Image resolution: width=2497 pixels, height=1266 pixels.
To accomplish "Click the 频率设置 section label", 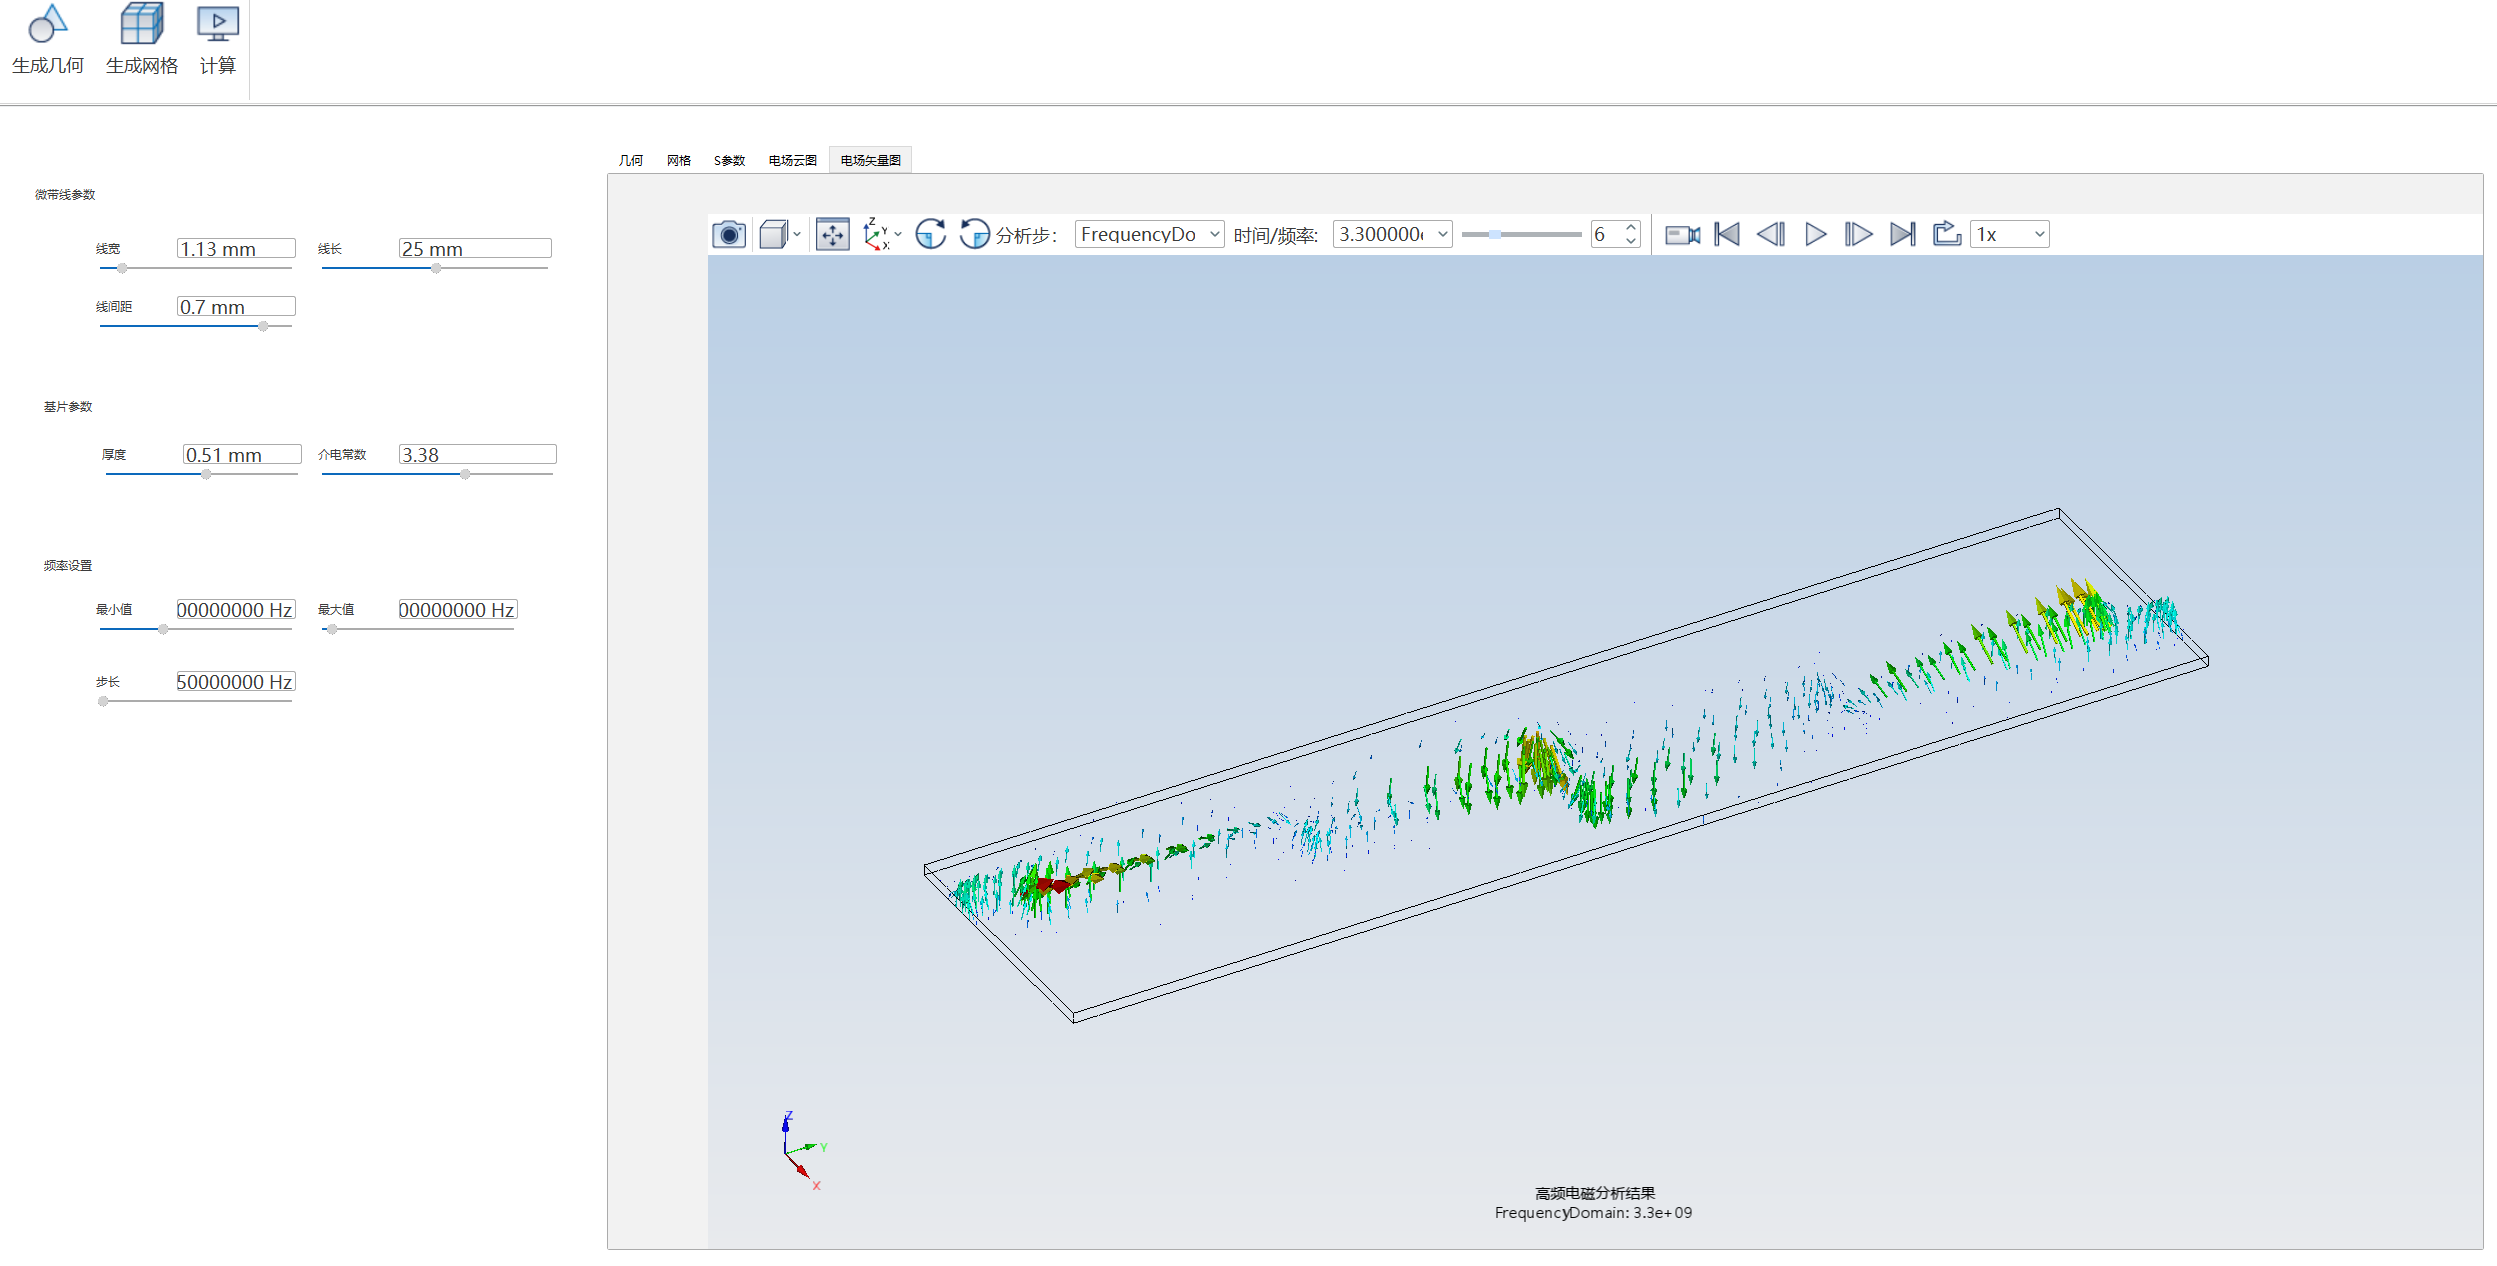I will coord(68,565).
